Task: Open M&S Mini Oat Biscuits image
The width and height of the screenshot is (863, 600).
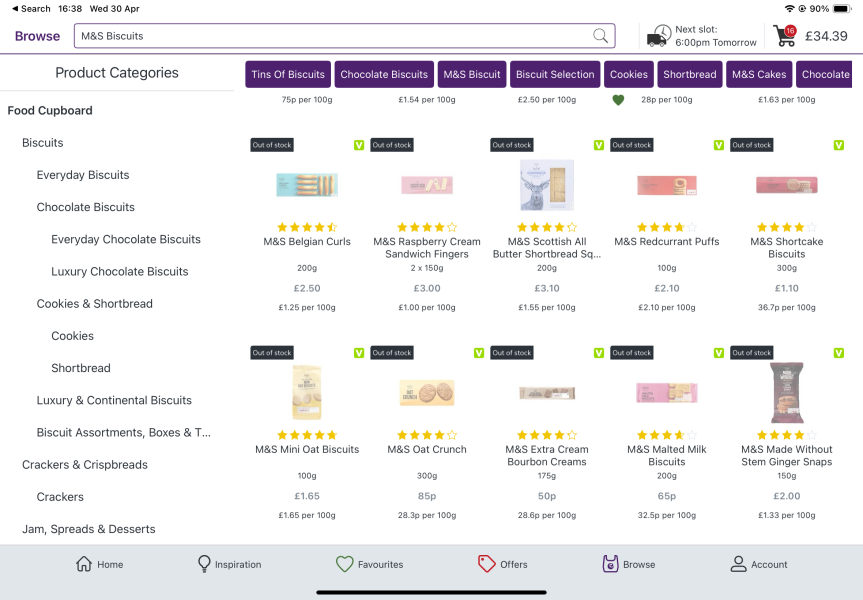Action: (x=307, y=392)
